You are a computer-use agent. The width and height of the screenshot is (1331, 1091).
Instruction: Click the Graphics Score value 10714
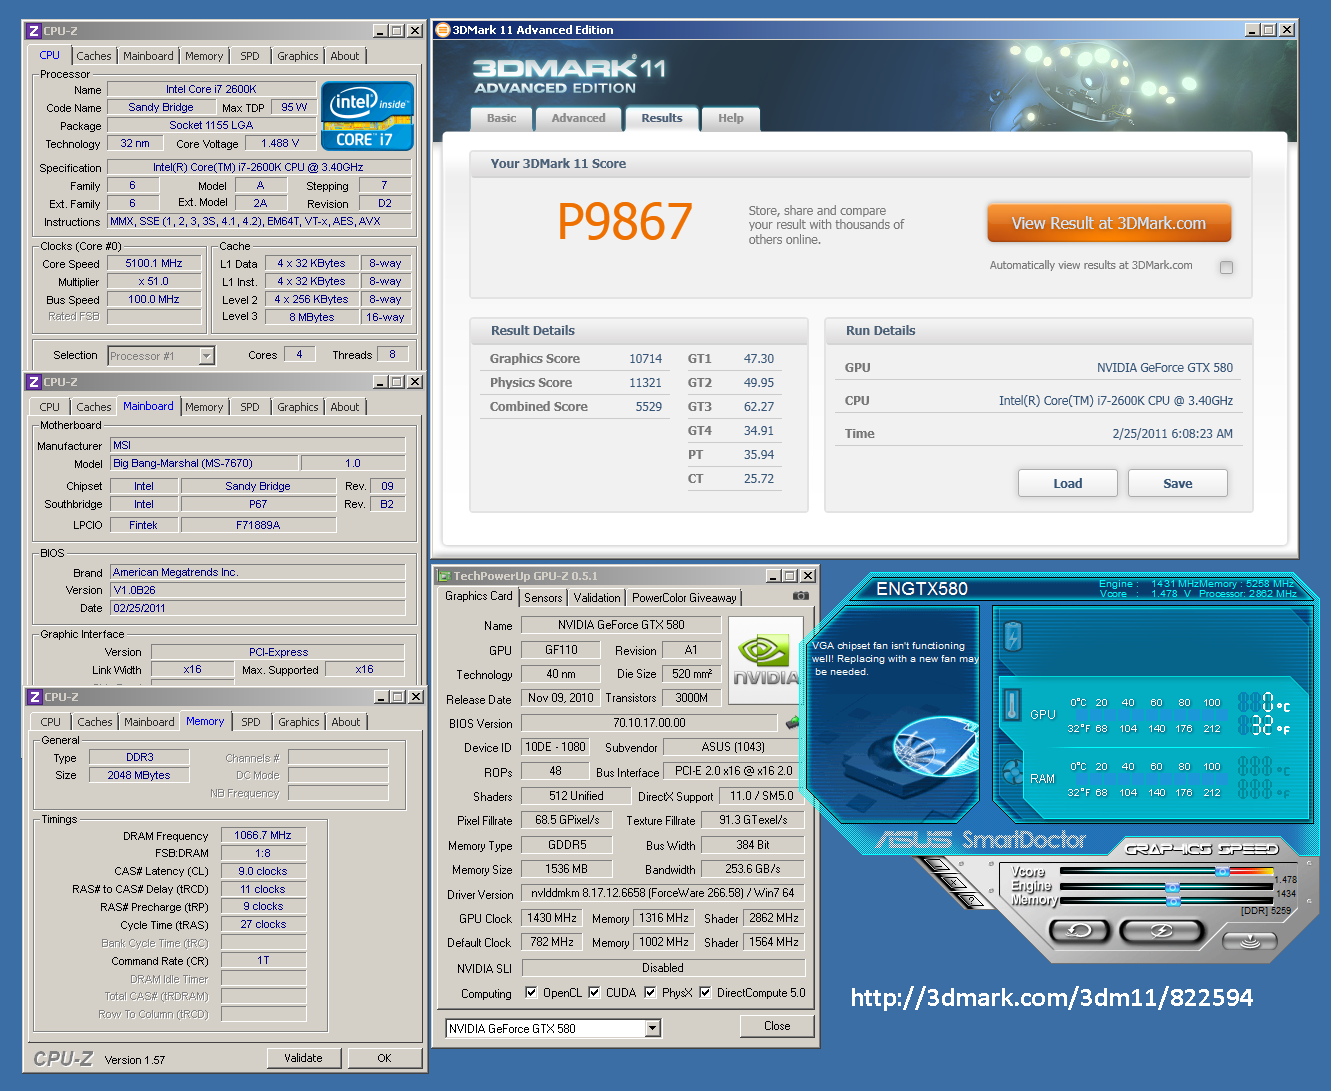(x=645, y=359)
